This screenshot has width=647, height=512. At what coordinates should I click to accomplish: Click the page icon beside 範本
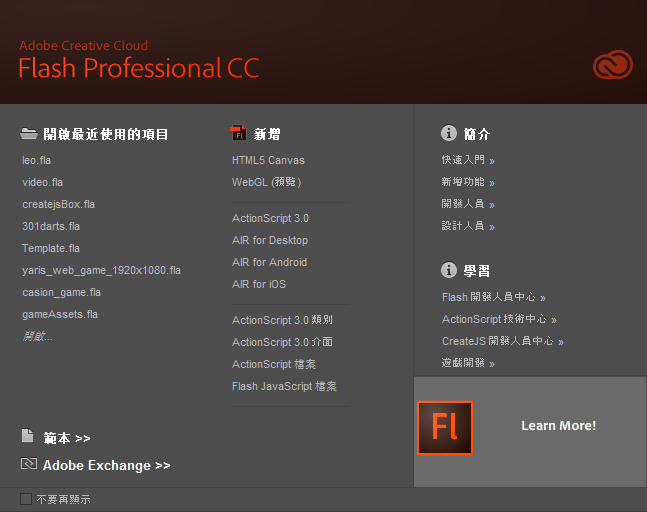pyautogui.click(x=27, y=436)
